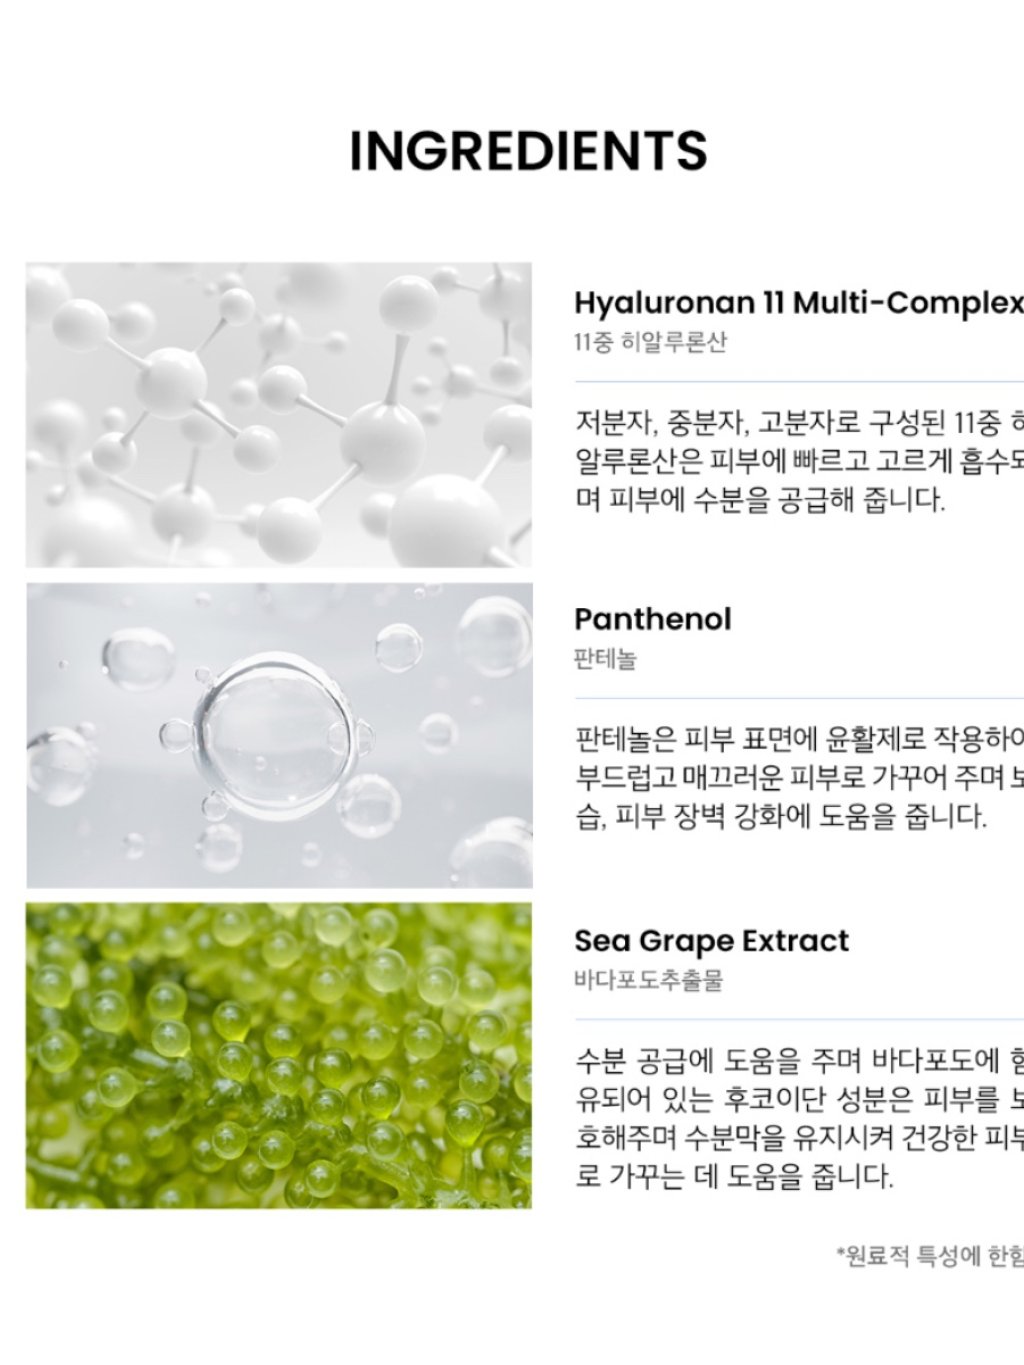Click the large white sphere in molecule image
Image resolution: width=1024 pixels, height=1365 pixels.
point(445,519)
